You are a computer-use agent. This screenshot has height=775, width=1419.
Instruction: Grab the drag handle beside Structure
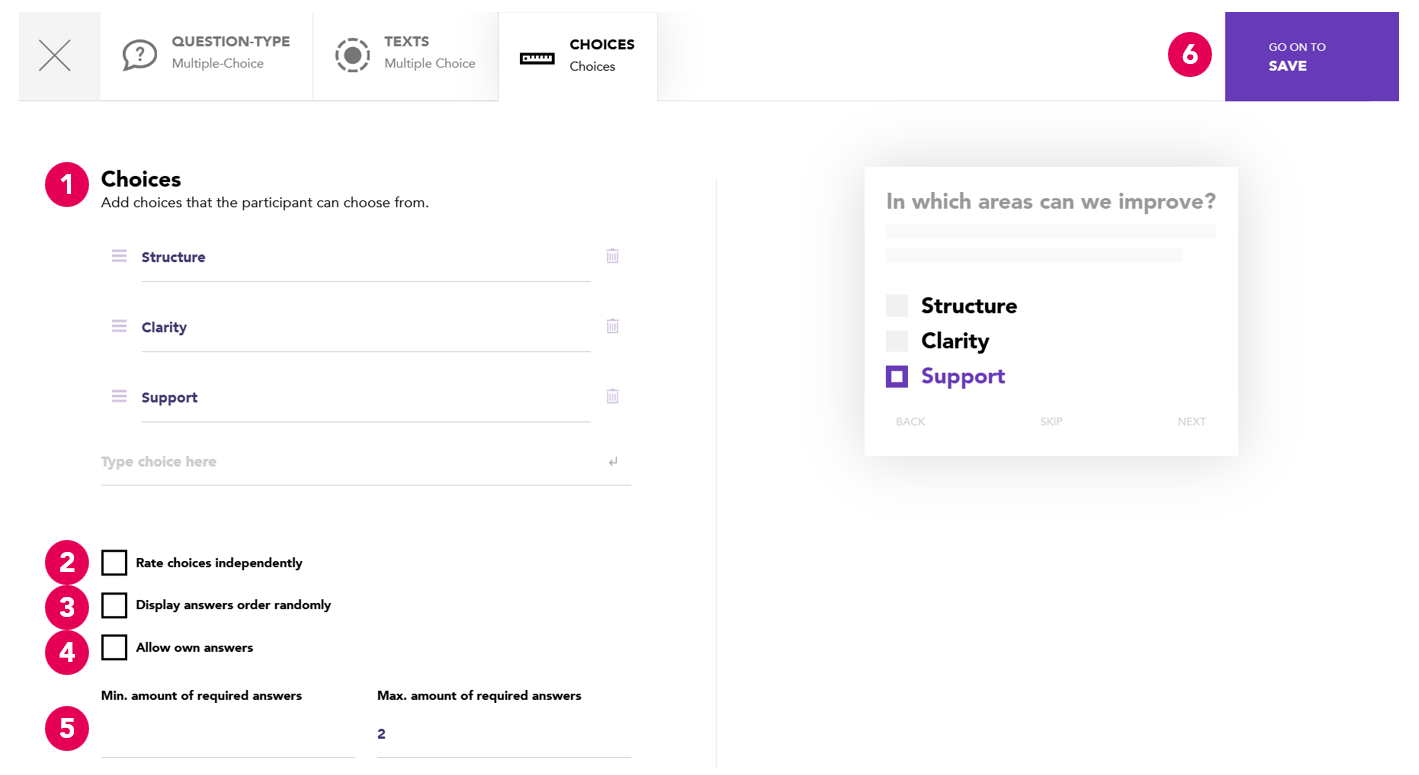tap(119, 256)
